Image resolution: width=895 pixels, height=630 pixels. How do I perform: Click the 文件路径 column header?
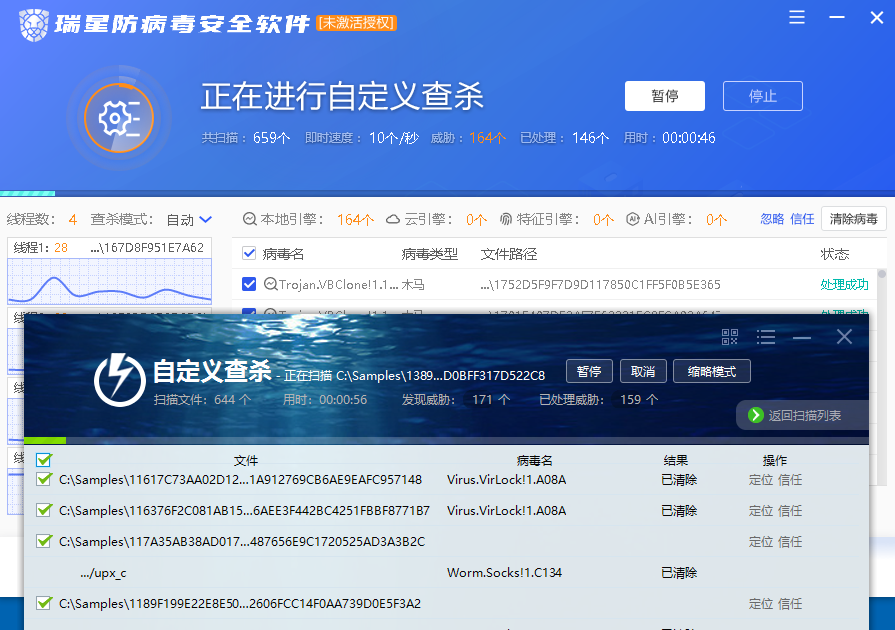(x=509, y=254)
